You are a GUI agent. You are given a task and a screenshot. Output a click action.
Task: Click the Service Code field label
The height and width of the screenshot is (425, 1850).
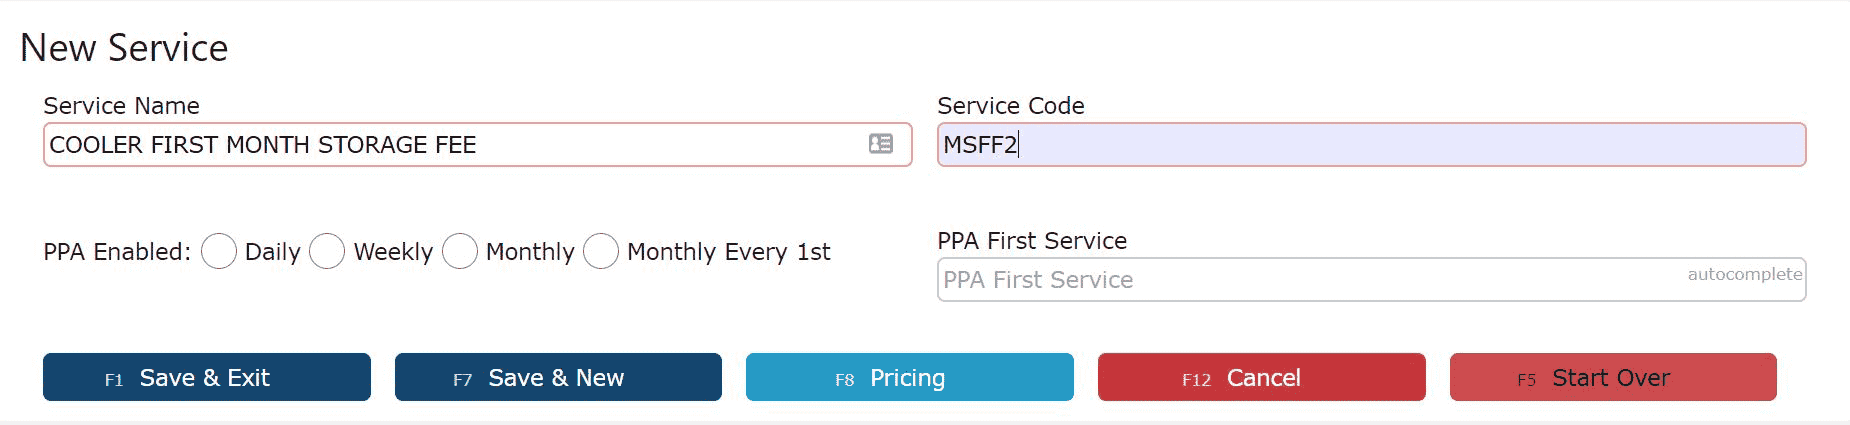coord(1010,106)
